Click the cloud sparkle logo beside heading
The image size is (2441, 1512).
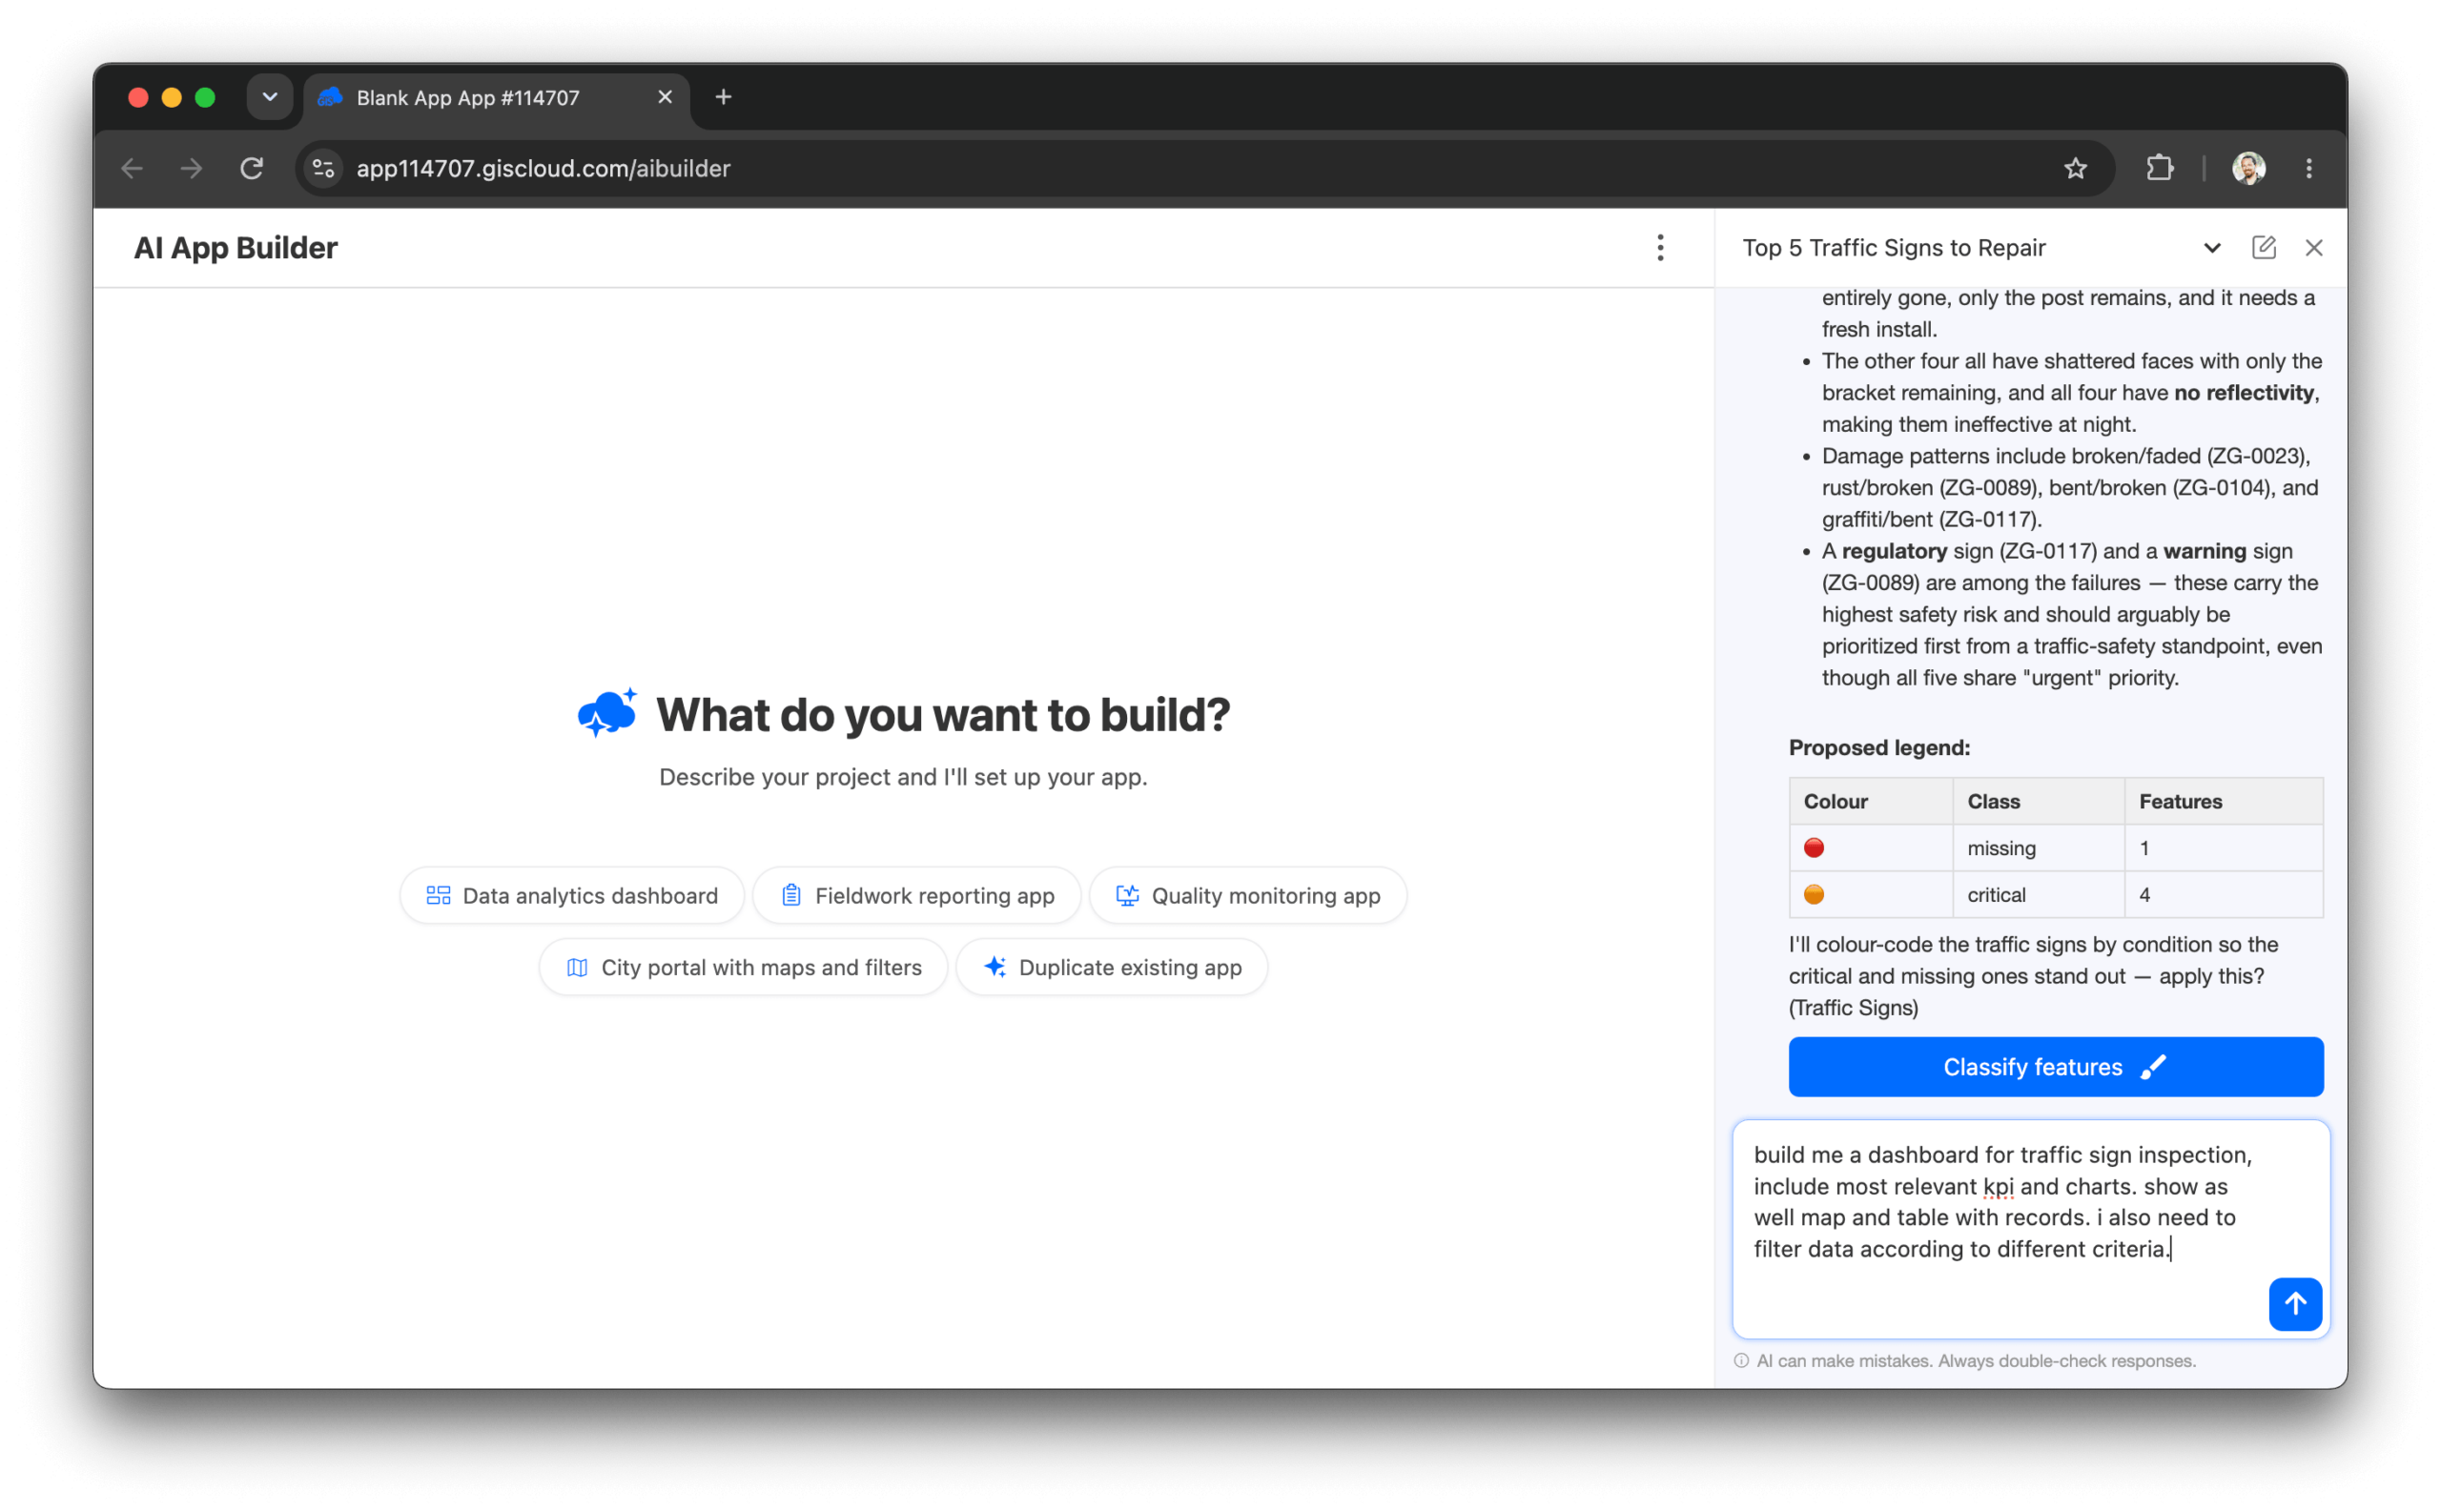tap(607, 713)
